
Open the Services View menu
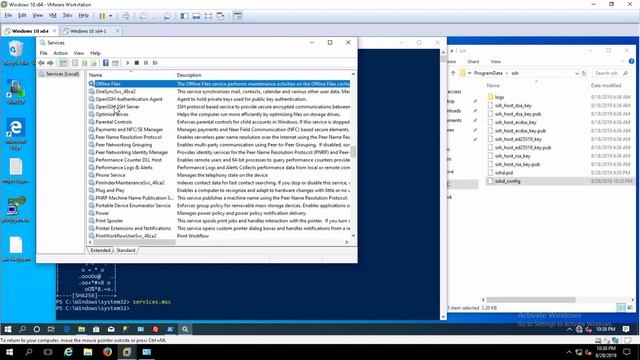click(79, 53)
